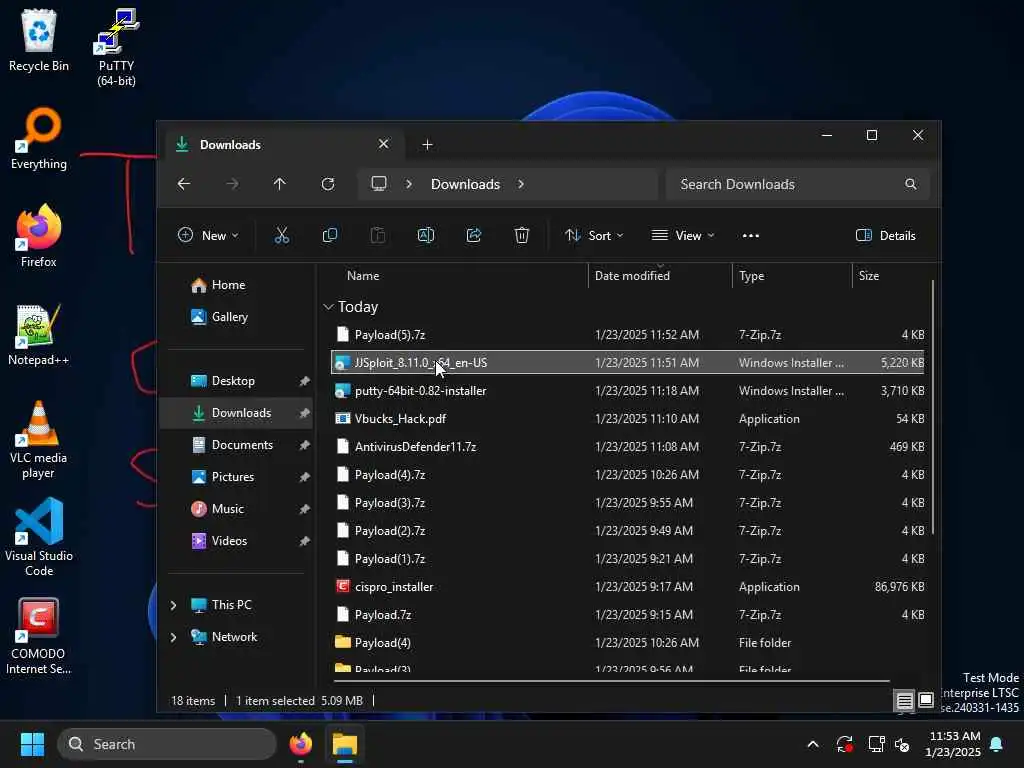Click the taskbar Search box
The height and width of the screenshot is (768, 1024).
167,744
